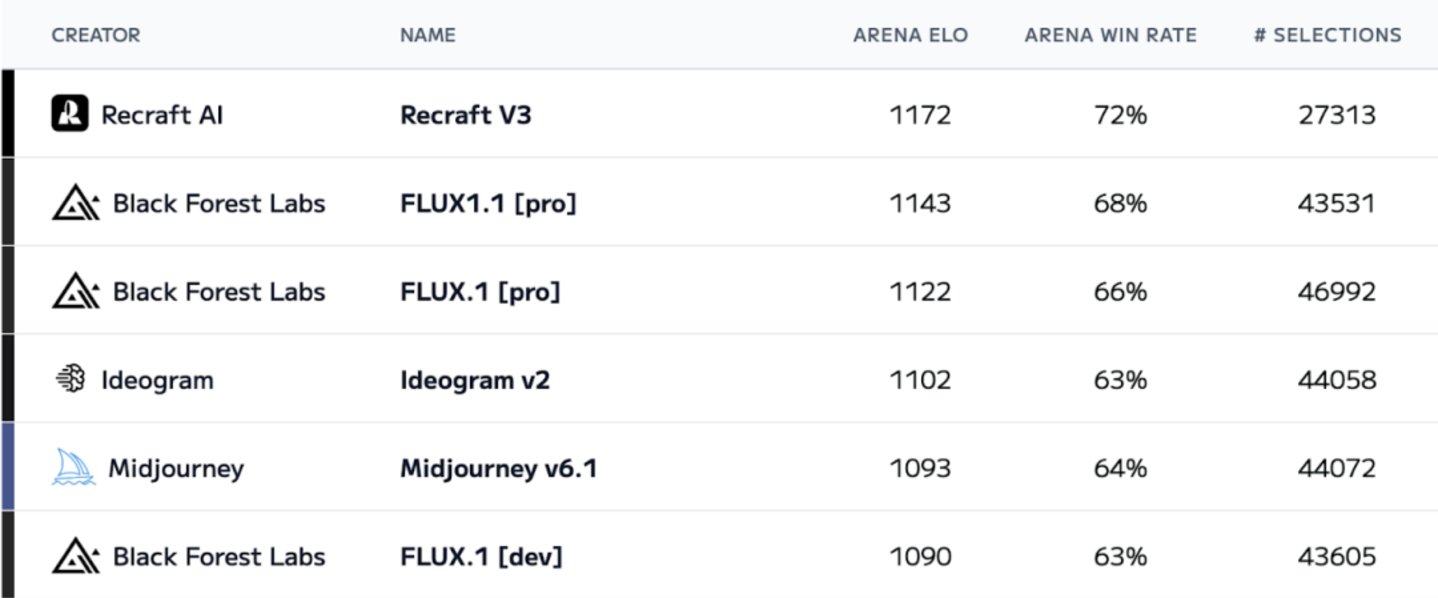Sort by the CREATOR column header
This screenshot has height=598, width=1438.
tap(96, 35)
